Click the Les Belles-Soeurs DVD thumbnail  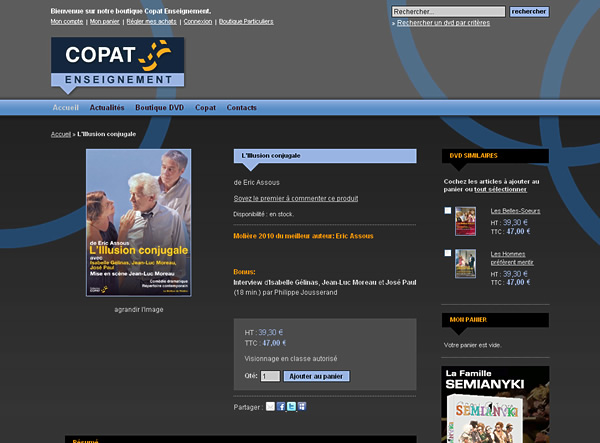pos(465,221)
